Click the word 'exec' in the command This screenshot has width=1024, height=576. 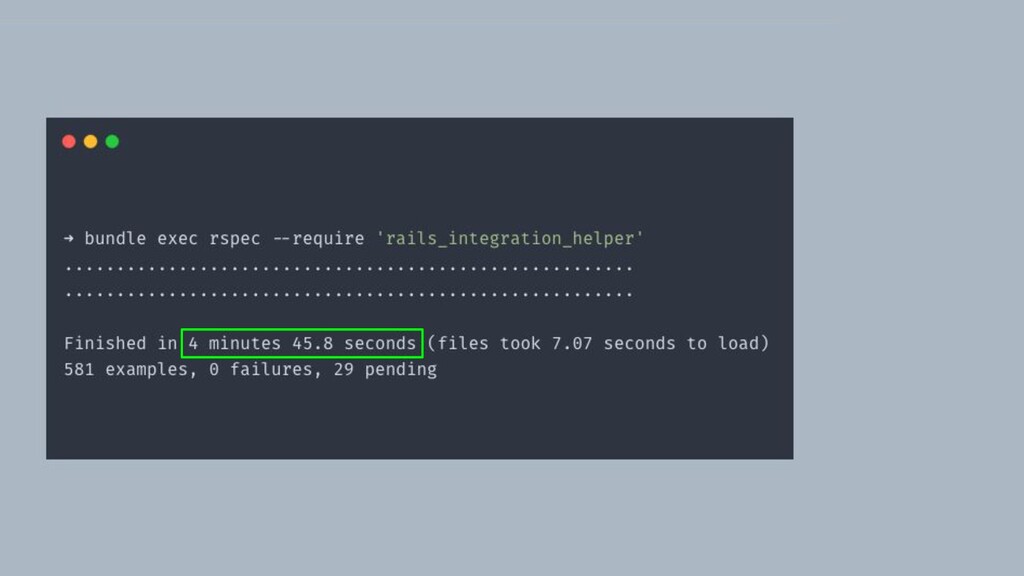click(177, 238)
